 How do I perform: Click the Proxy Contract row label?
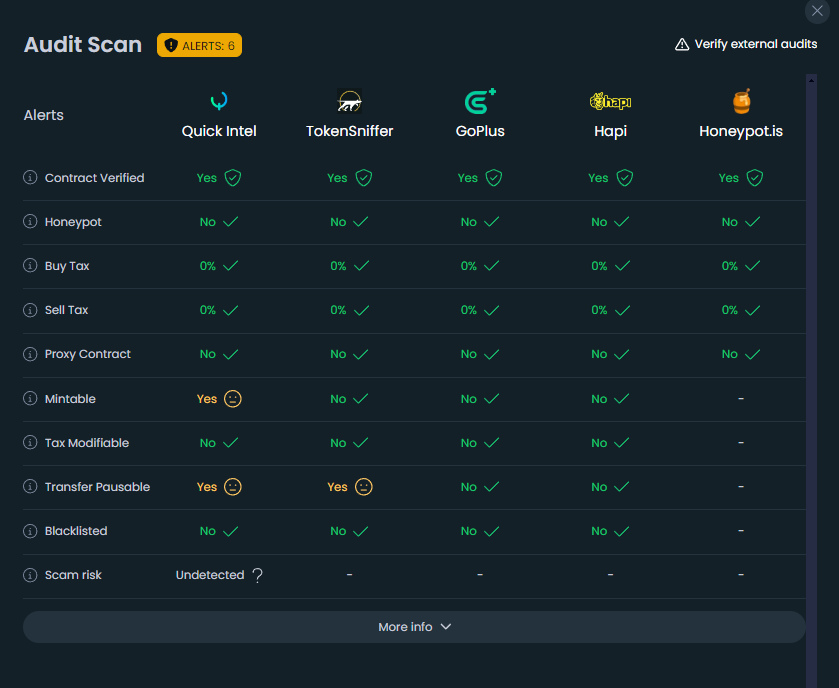[88, 354]
